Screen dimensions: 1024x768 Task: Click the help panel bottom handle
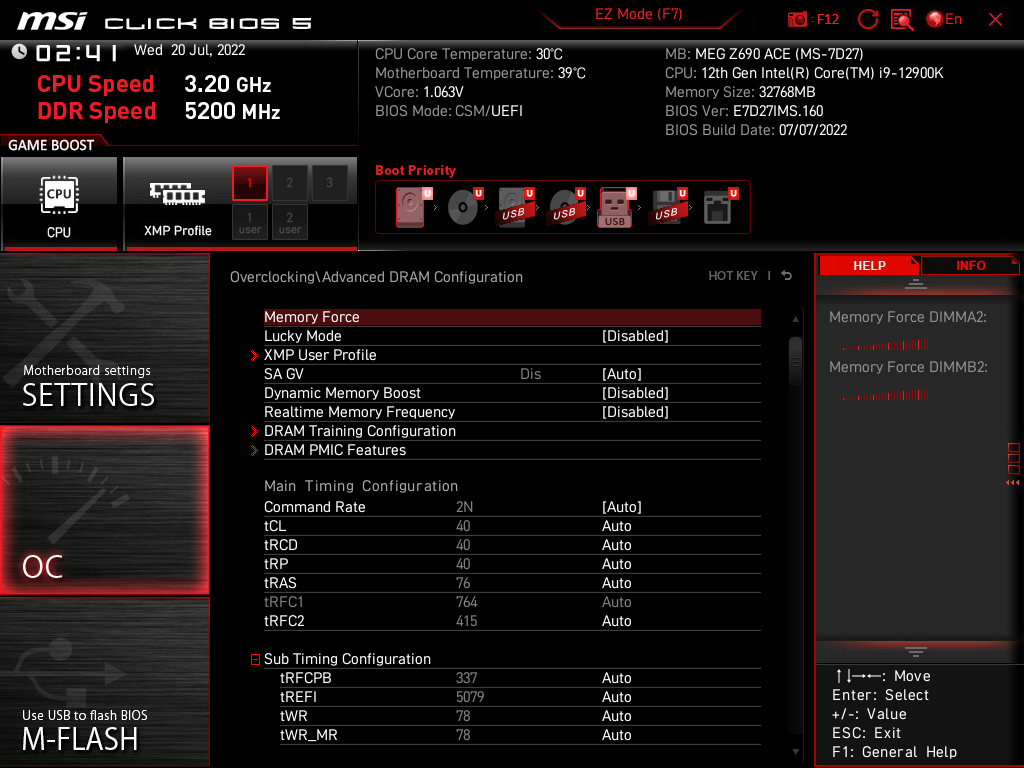pyautogui.click(x=916, y=652)
